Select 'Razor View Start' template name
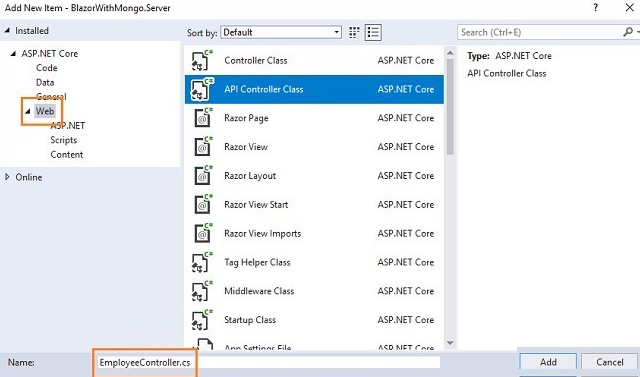 (x=256, y=205)
